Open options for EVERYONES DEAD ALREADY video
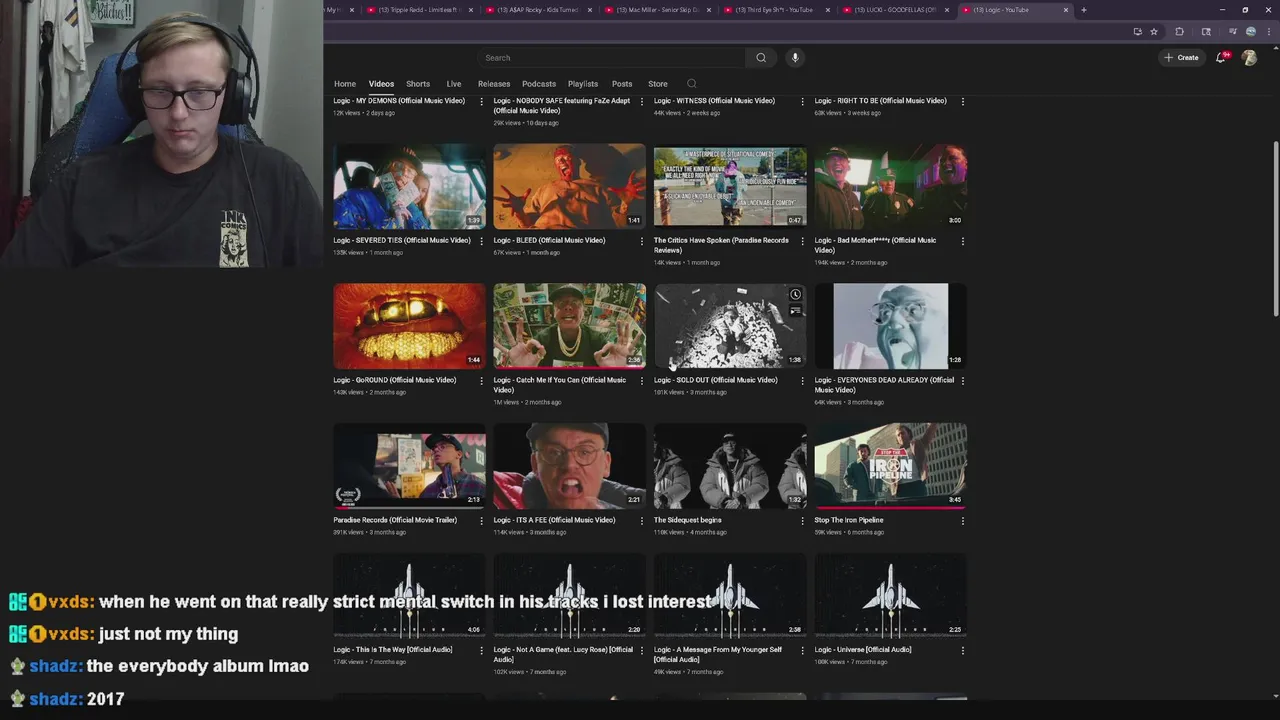This screenshot has width=1280, height=720. pos(963,381)
